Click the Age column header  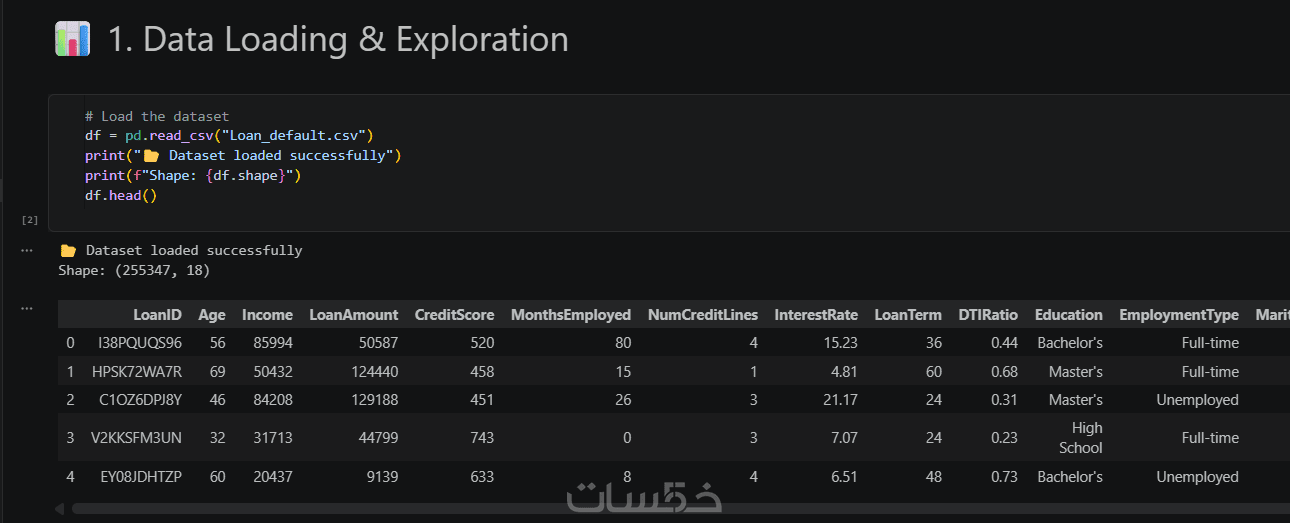tap(212, 315)
